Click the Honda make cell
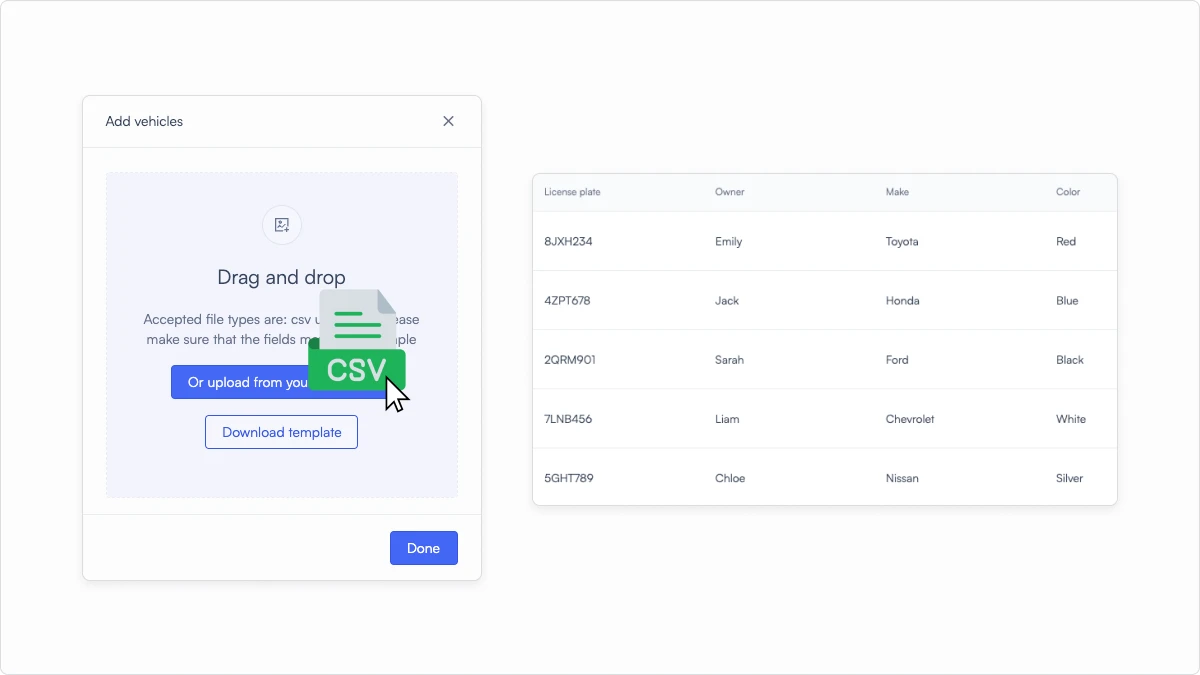The image size is (1200, 675). click(x=903, y=300)
